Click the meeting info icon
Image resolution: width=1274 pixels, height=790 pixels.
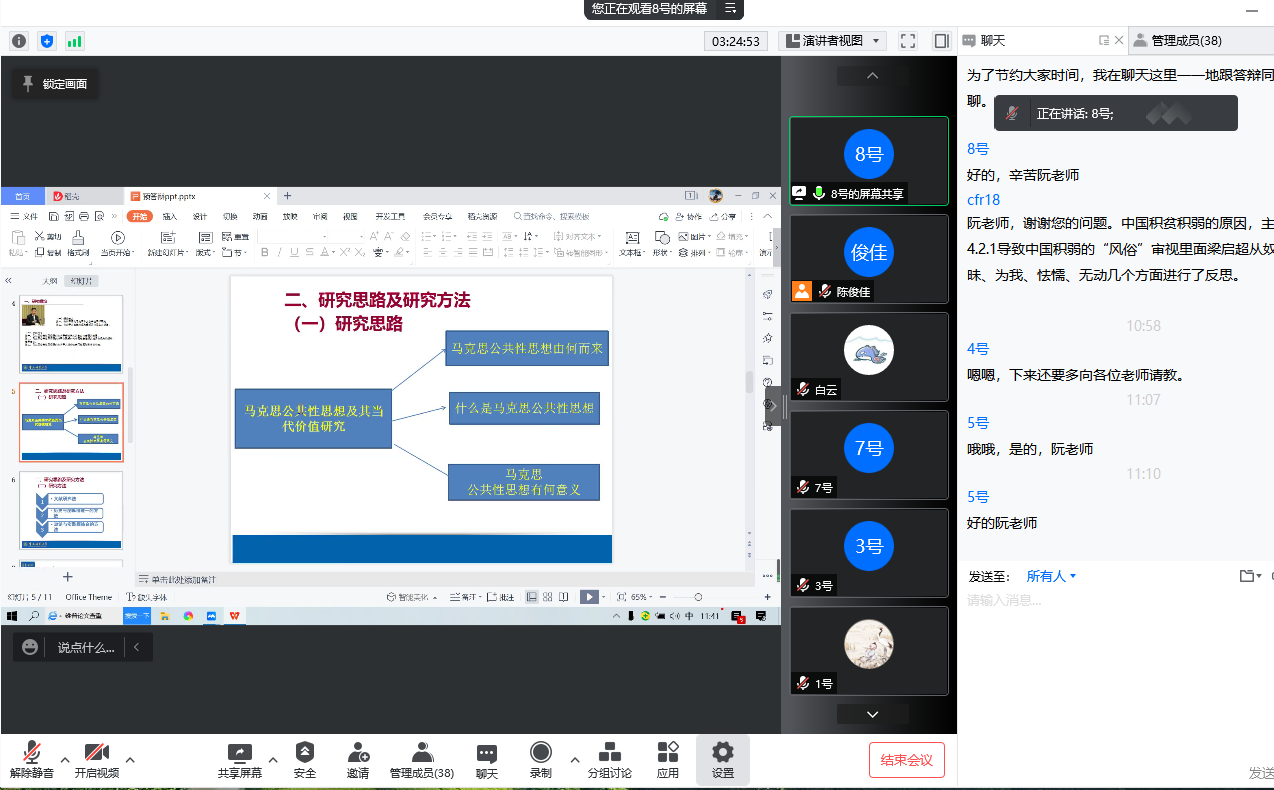[19, 41]
